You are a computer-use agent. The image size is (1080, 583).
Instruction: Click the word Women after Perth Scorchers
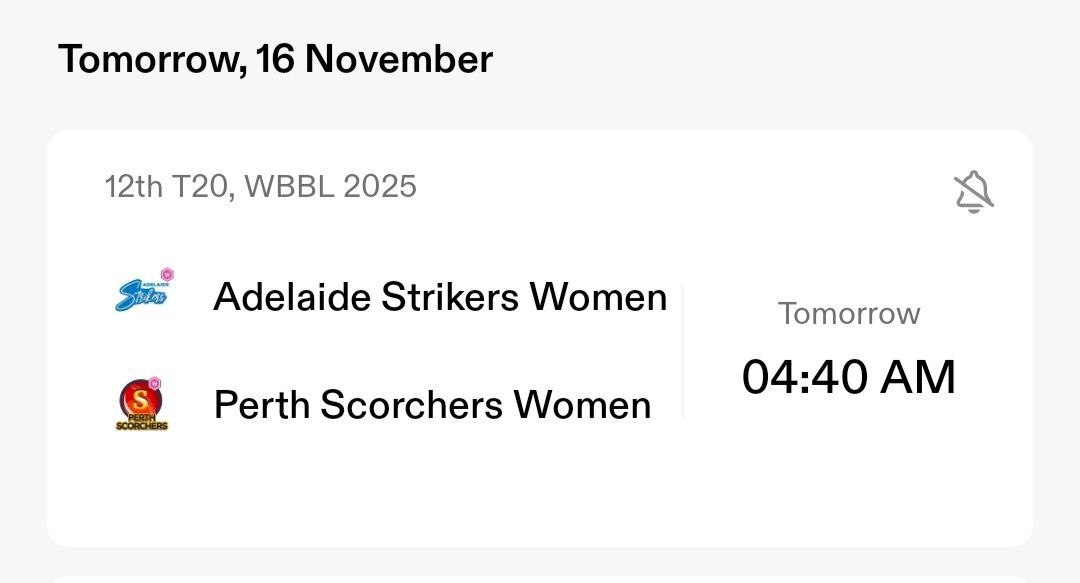click(x=582, y=405)
